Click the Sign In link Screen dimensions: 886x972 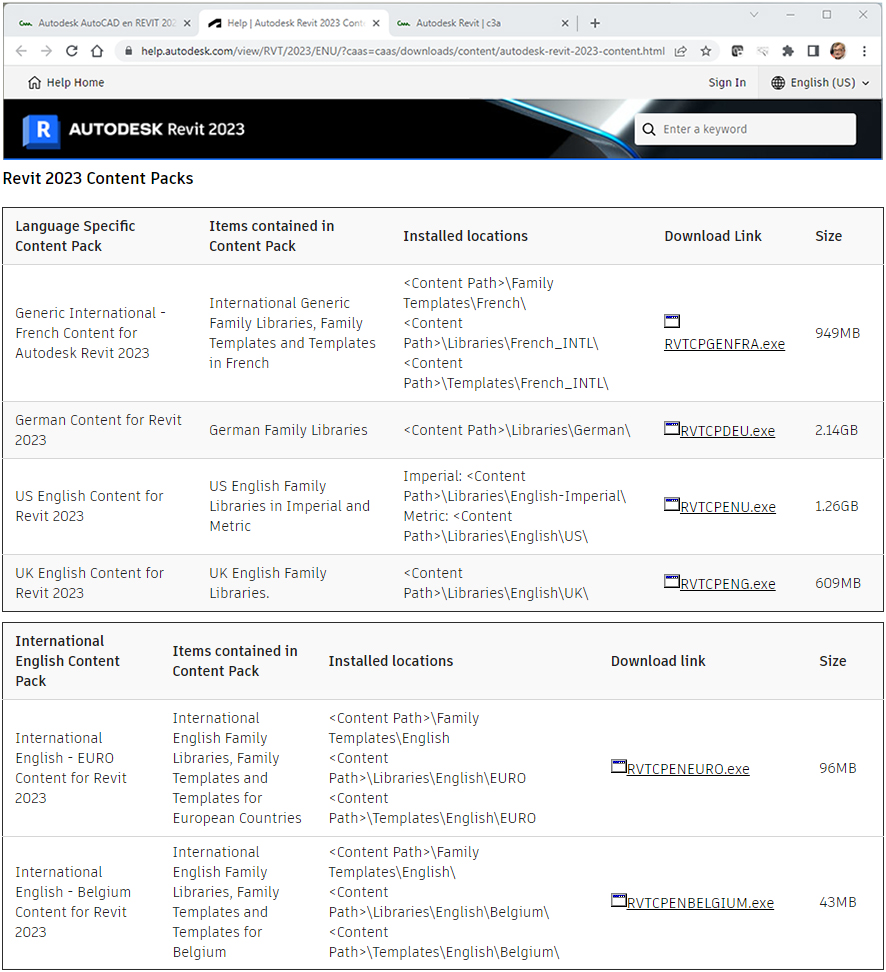pyautogui.click(x=727, y=82)
